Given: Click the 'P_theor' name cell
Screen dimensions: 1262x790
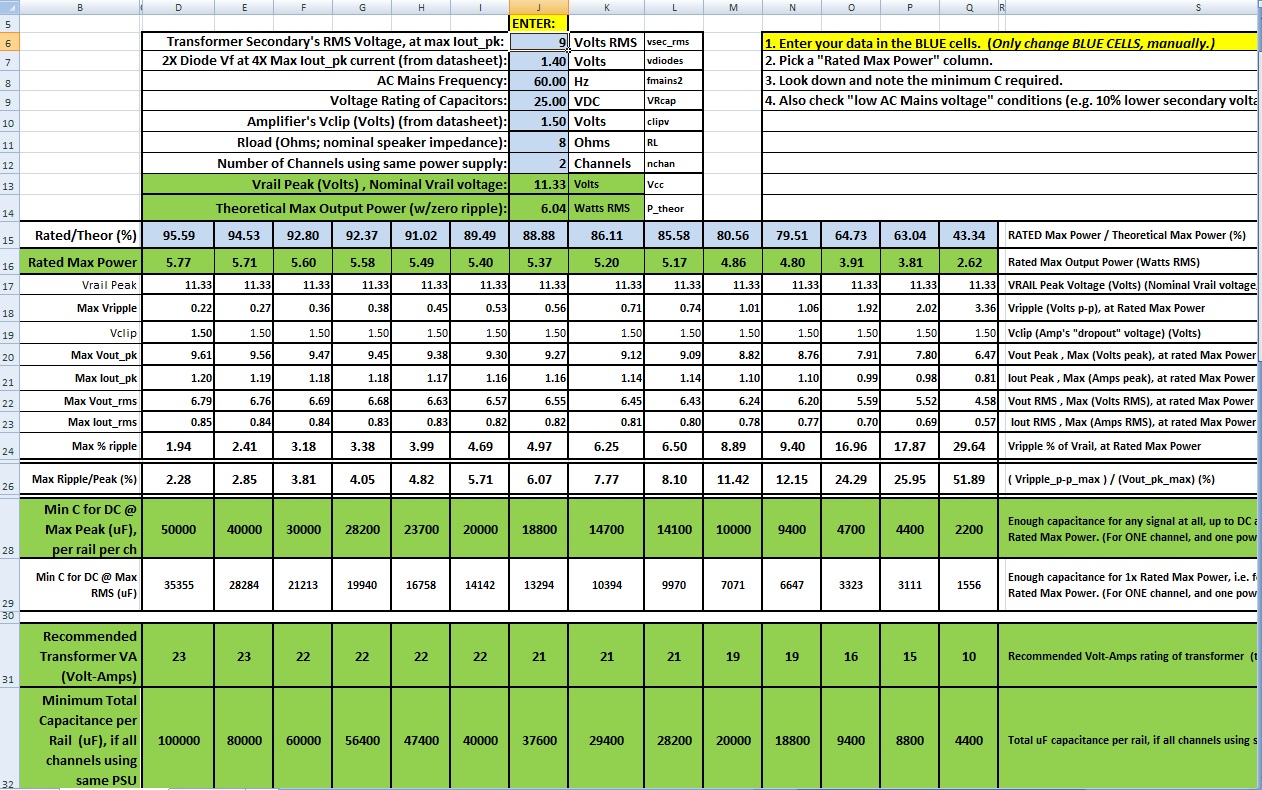Looking at the screenshot, I should click(x=672, y=208).
